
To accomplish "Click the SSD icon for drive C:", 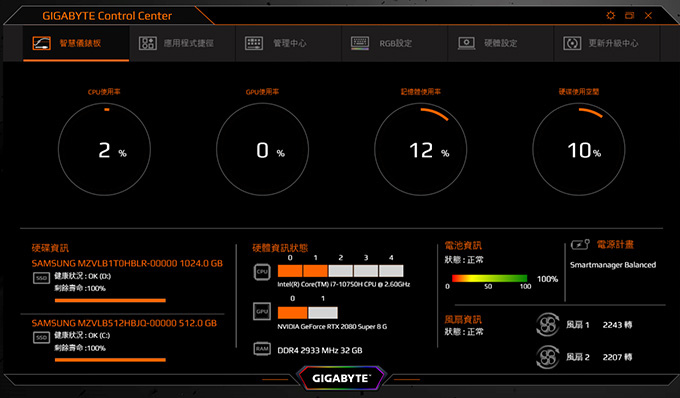I will pyautogui.click(x=42, y=337).
